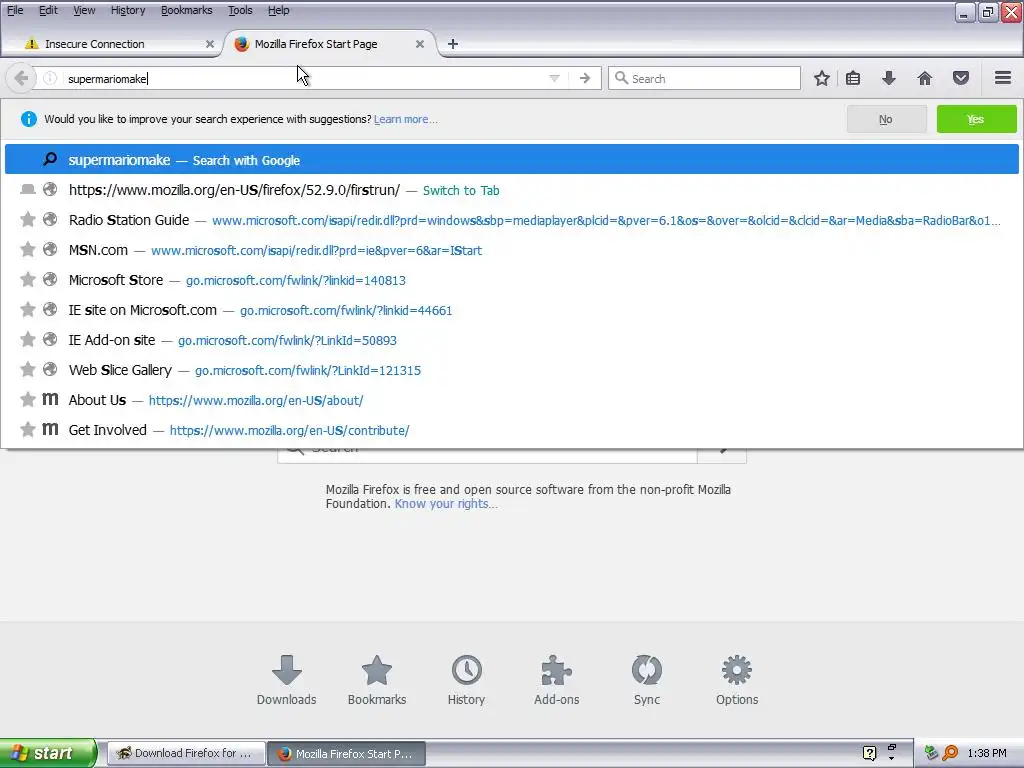Click the Know your rights link
1024x768 pixels.
(445, 504)
